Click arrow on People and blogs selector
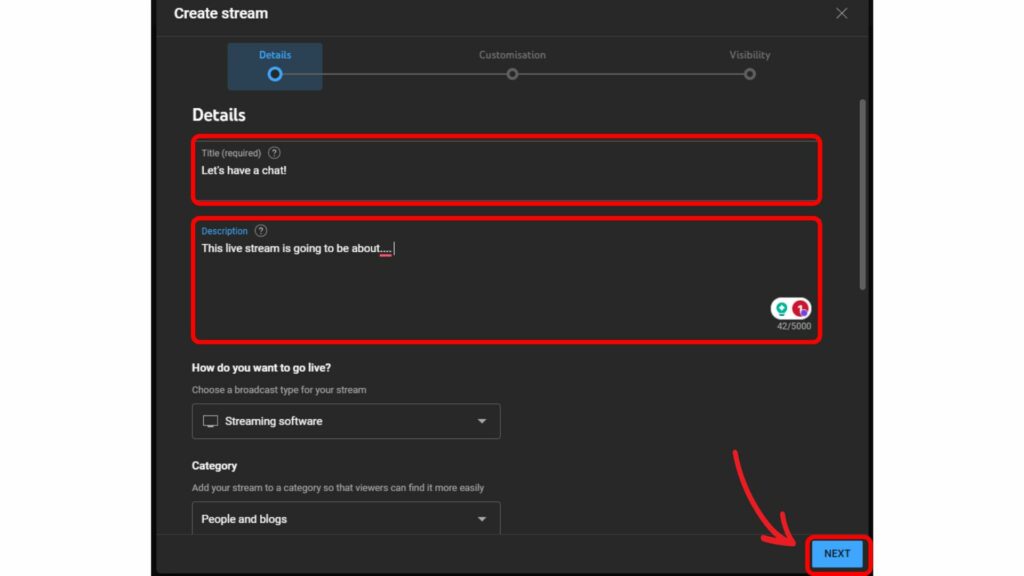This screenshot has width=1024, height=576. click(x=482, y=519)
